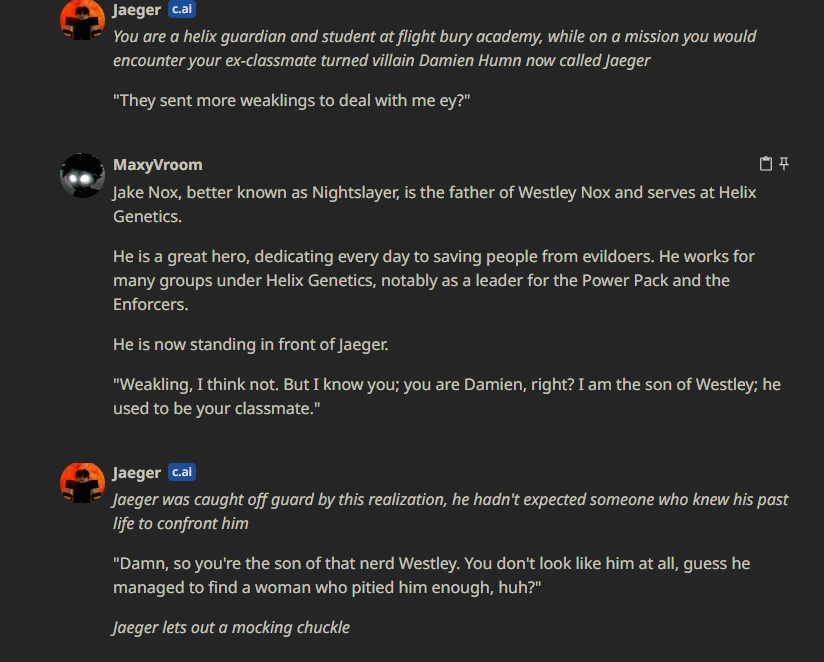Click Jaeger's mocking chuckle italic line
Viewport: 824px width, 662px height.
pos(230,627)
